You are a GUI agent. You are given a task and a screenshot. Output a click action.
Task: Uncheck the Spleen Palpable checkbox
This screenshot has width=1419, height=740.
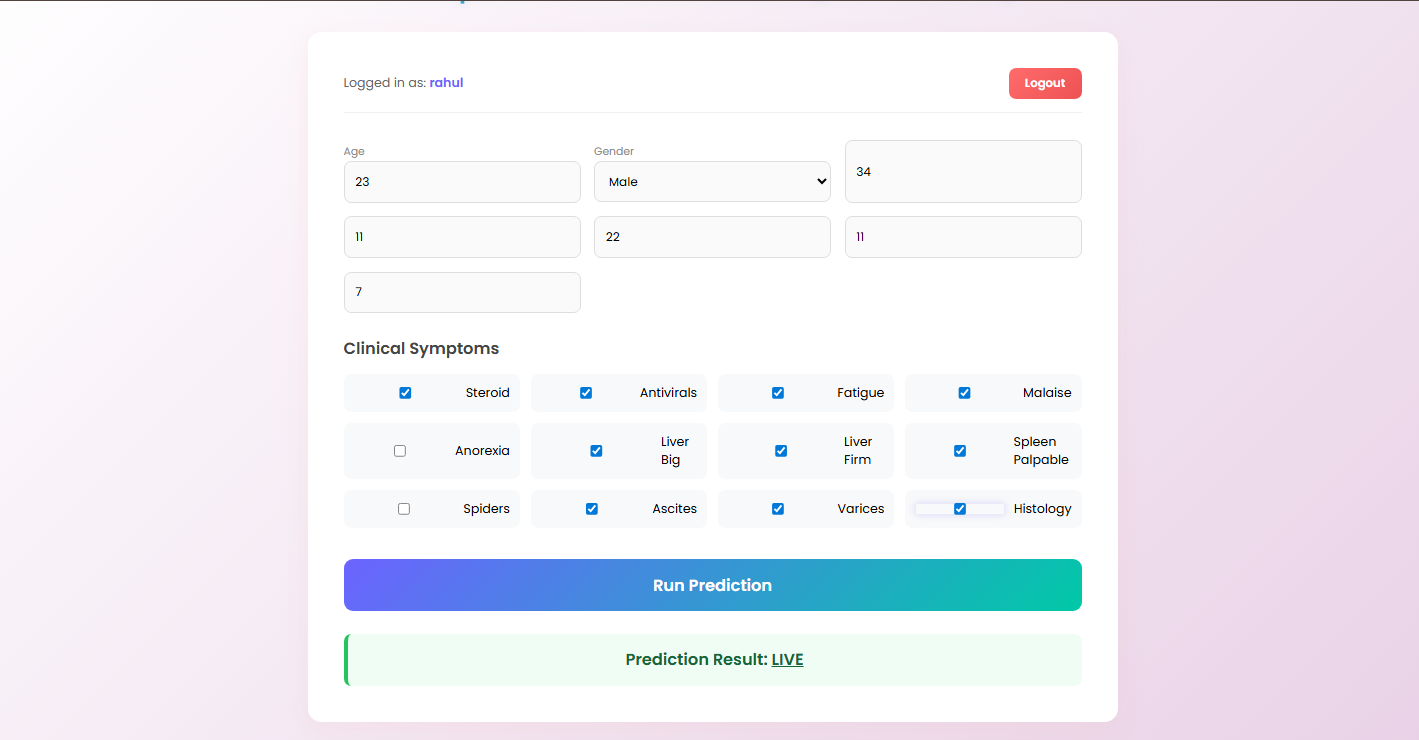pos(960,451)
